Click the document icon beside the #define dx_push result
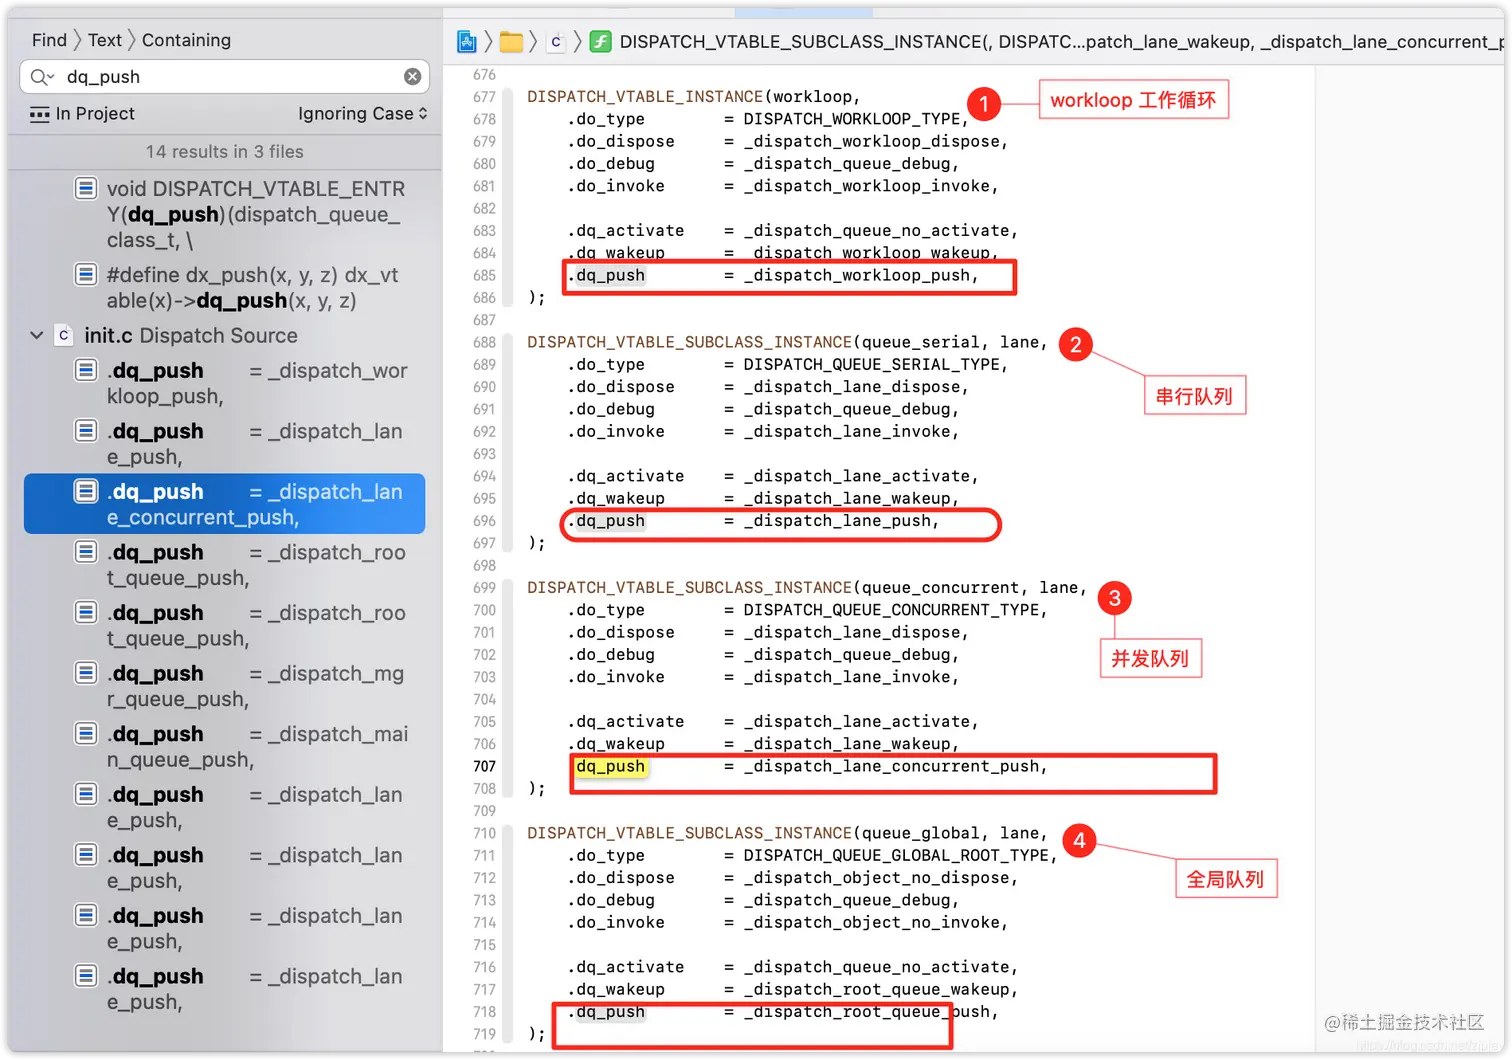Viewport: 1512px width, 1060px height. 86,274
